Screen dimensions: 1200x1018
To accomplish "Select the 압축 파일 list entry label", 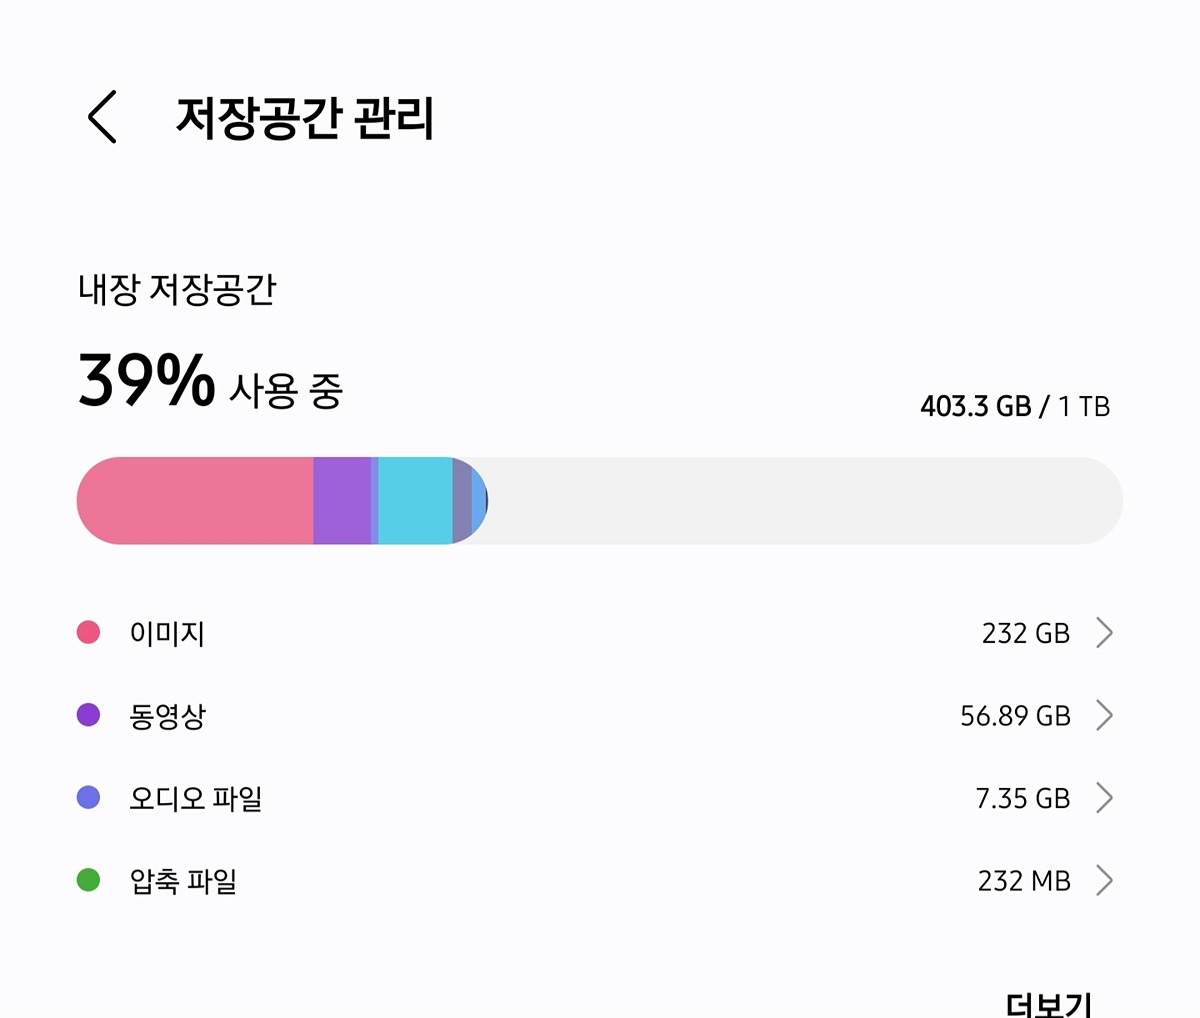I will click(x=183, y=881).
